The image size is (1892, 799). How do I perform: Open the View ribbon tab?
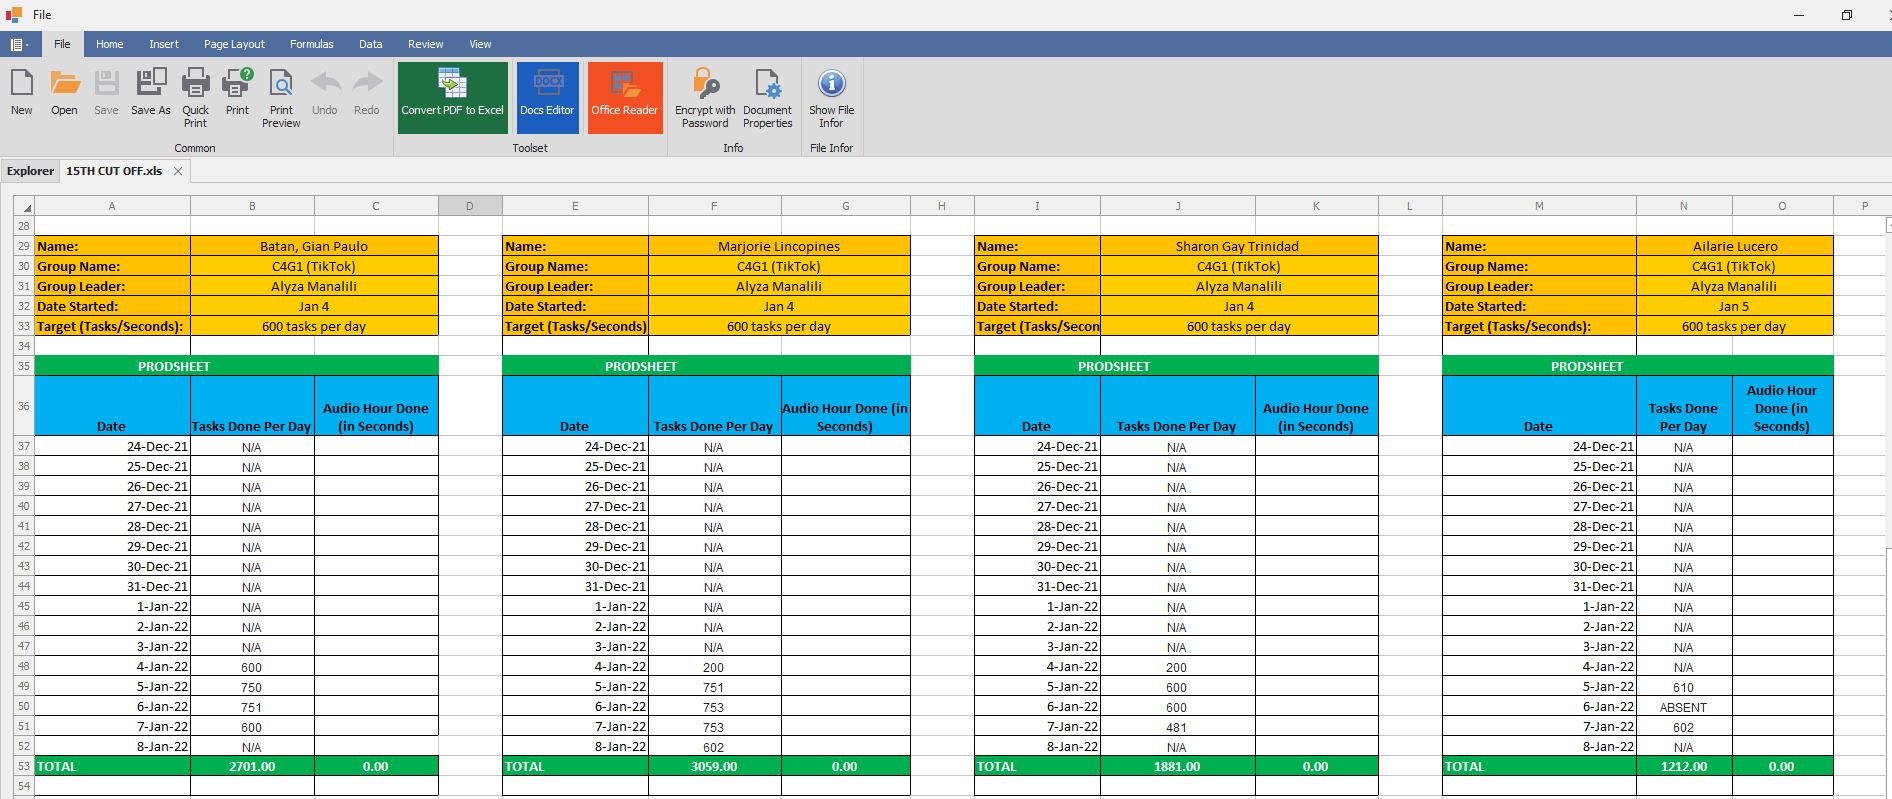click(x=480, y=44)
